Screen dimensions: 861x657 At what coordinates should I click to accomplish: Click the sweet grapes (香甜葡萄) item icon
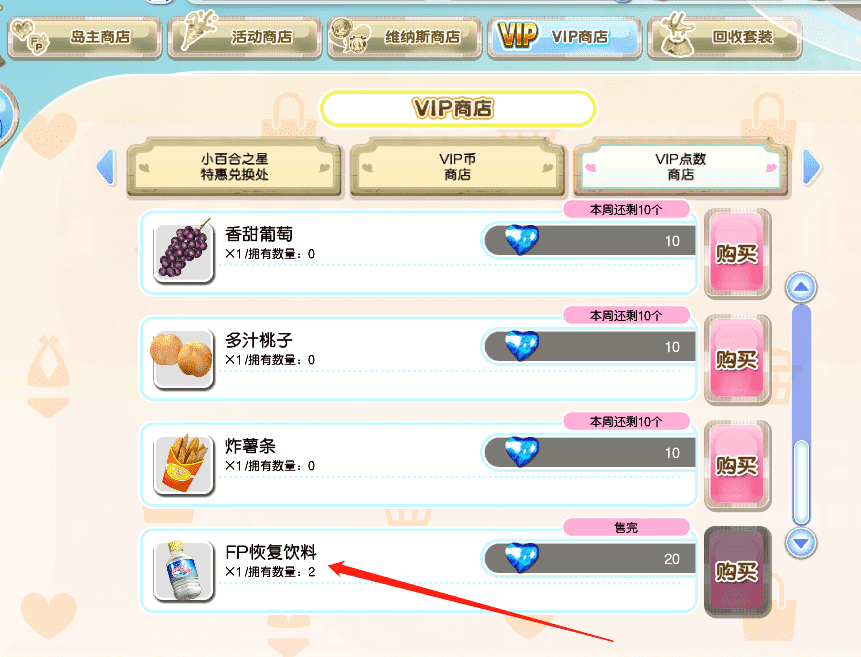click(184, 253)
